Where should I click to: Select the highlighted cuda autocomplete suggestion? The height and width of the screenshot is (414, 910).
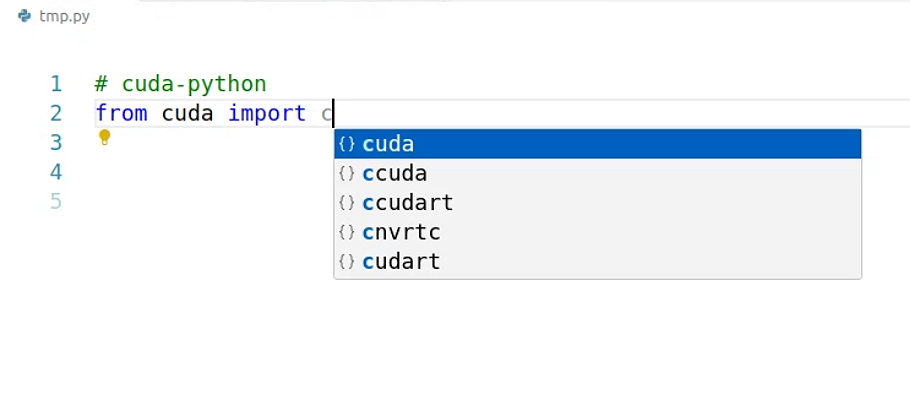point(598,144)
